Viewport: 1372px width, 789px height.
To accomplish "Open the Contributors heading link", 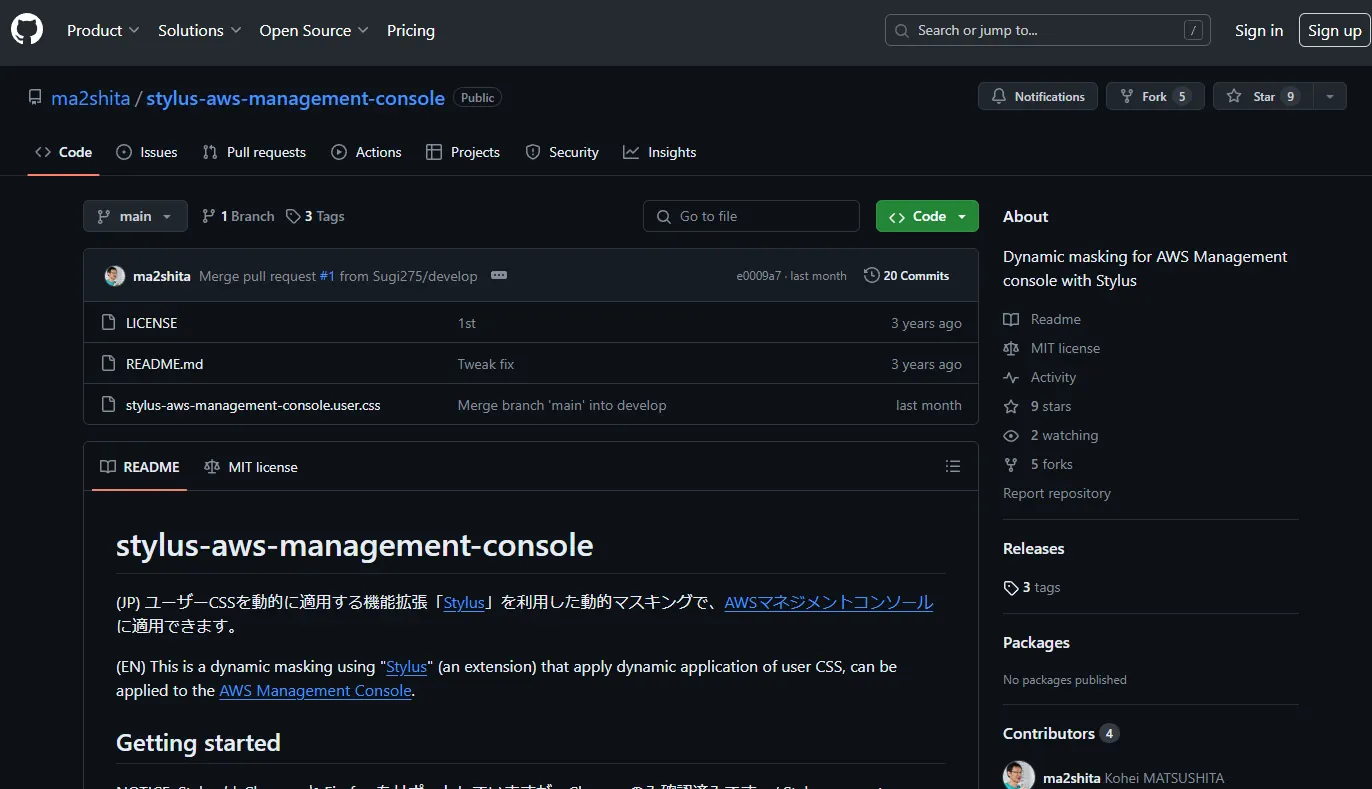I will (1061, 734).
